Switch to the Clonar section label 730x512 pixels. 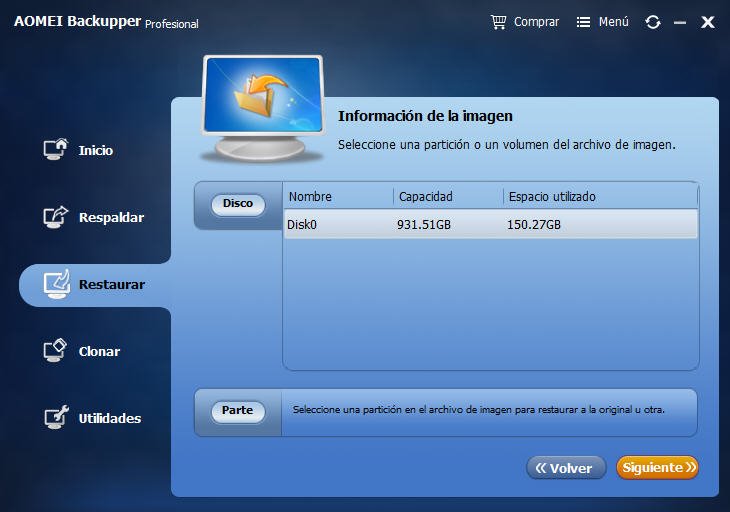point(99,351)
